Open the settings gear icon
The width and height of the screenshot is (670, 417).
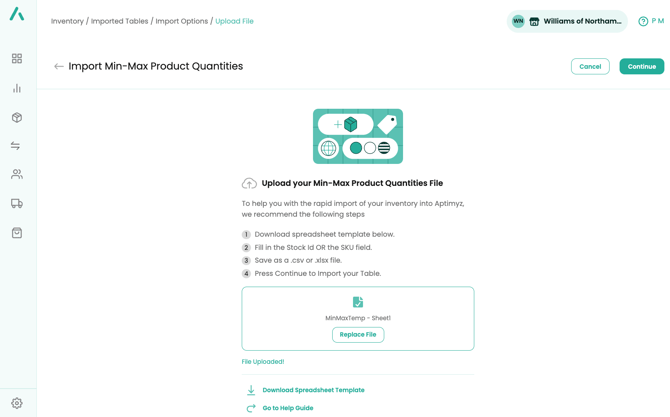click(x=17, y=403)
